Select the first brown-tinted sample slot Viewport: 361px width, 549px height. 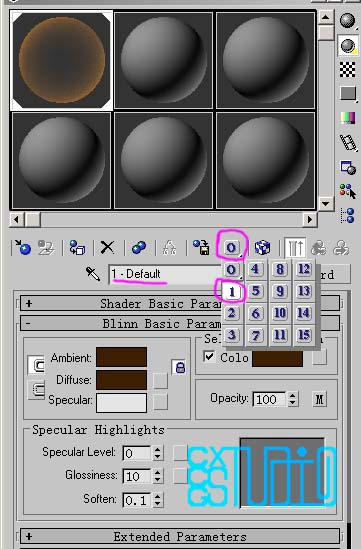click(62, 60)
